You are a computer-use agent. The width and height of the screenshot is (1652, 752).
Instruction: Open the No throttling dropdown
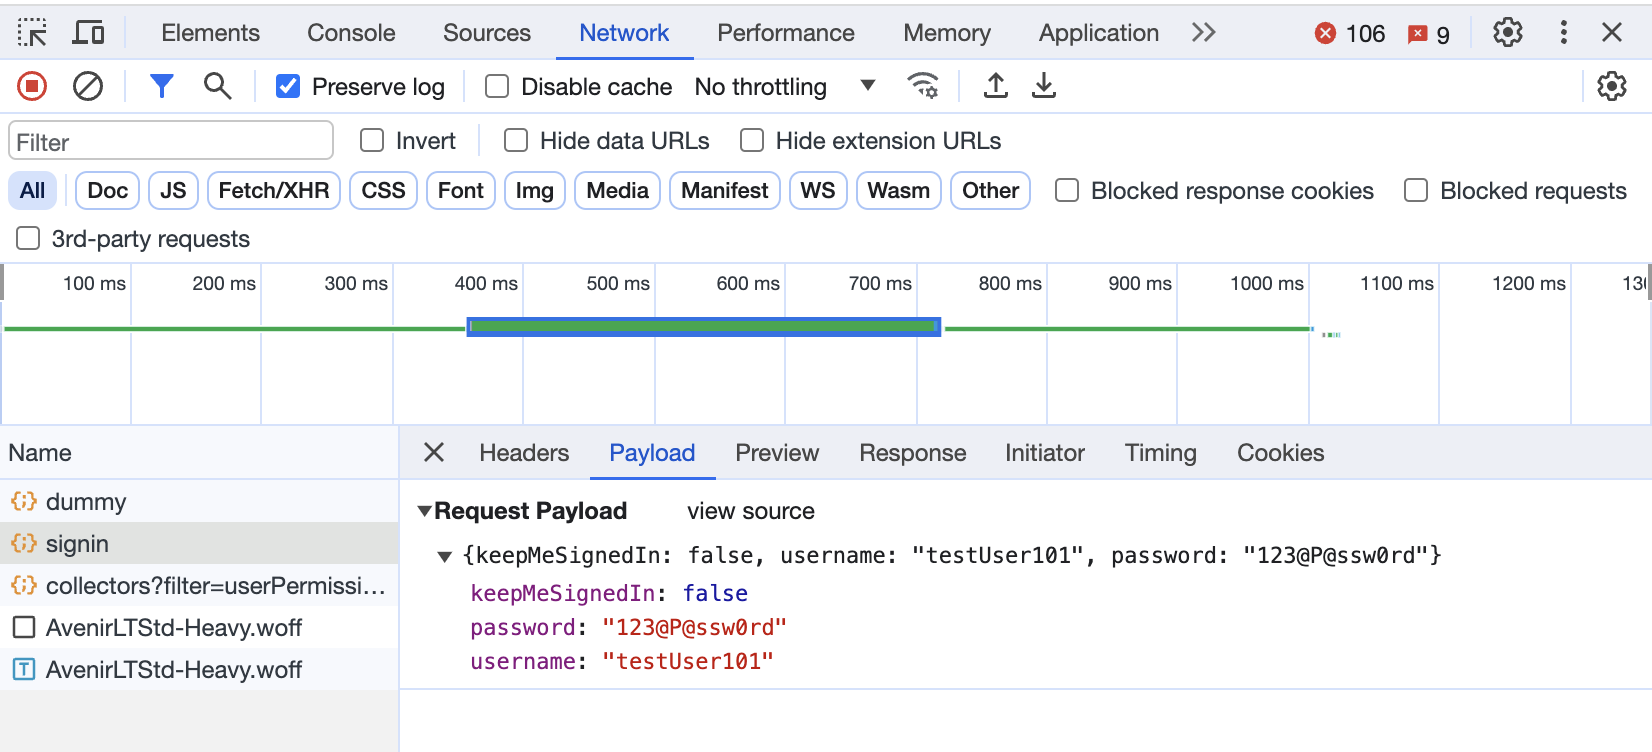[x=785, y=87]
